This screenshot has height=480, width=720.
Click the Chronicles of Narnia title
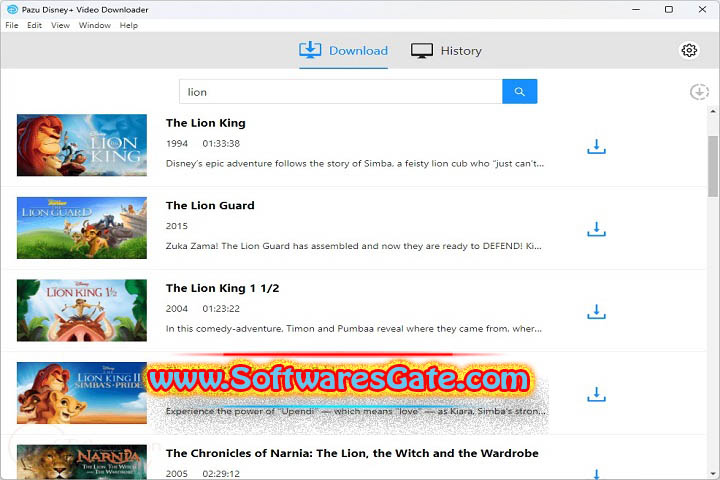click(x=352, y=453)
